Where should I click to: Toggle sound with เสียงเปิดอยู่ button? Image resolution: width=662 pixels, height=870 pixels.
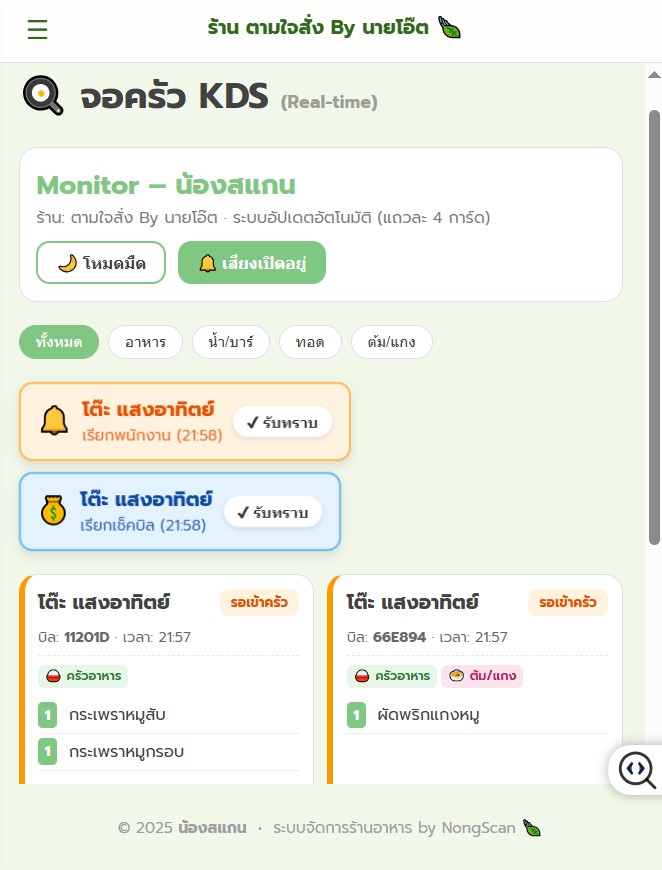[x=252, y=263]
